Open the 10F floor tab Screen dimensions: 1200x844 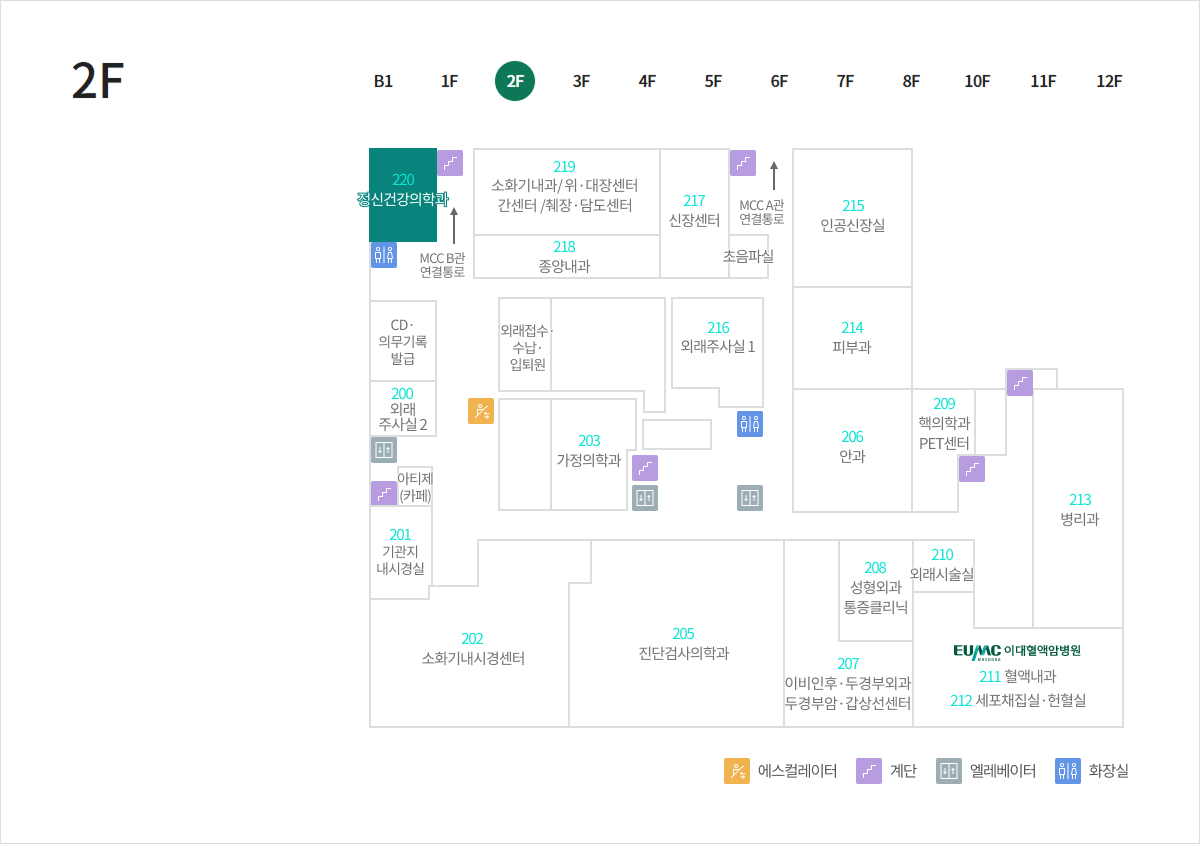click(x=977, y=82)
